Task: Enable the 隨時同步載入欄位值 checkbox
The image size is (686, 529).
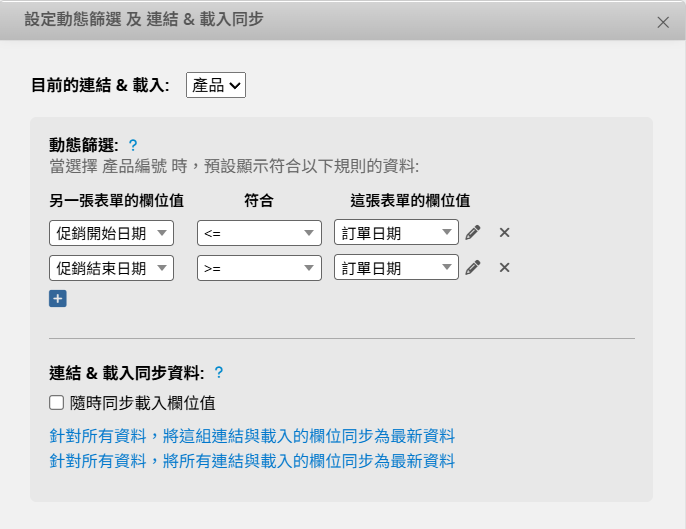Action: pos(57,403)
